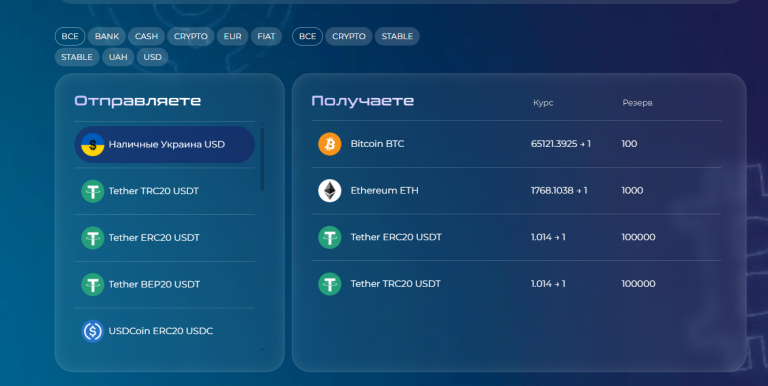The width and height of the screenshot is (768, 386).
Task: Click the Курс column header
Action: point(543,103)
